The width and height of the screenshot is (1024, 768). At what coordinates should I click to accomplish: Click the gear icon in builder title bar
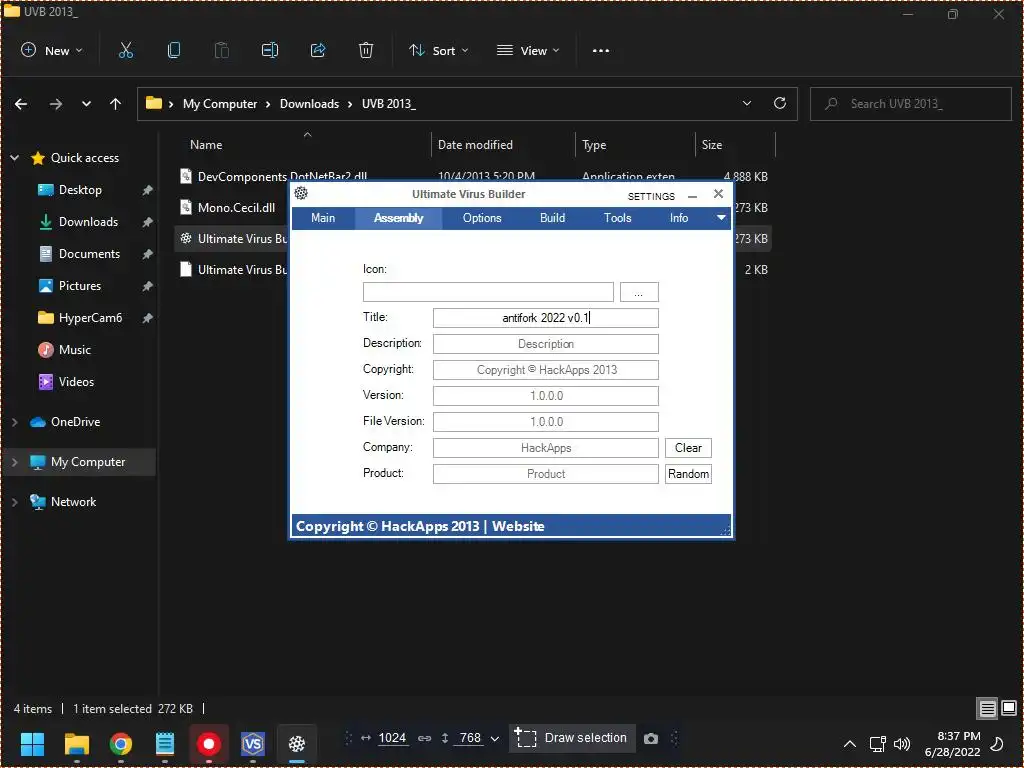click(301, 193)
